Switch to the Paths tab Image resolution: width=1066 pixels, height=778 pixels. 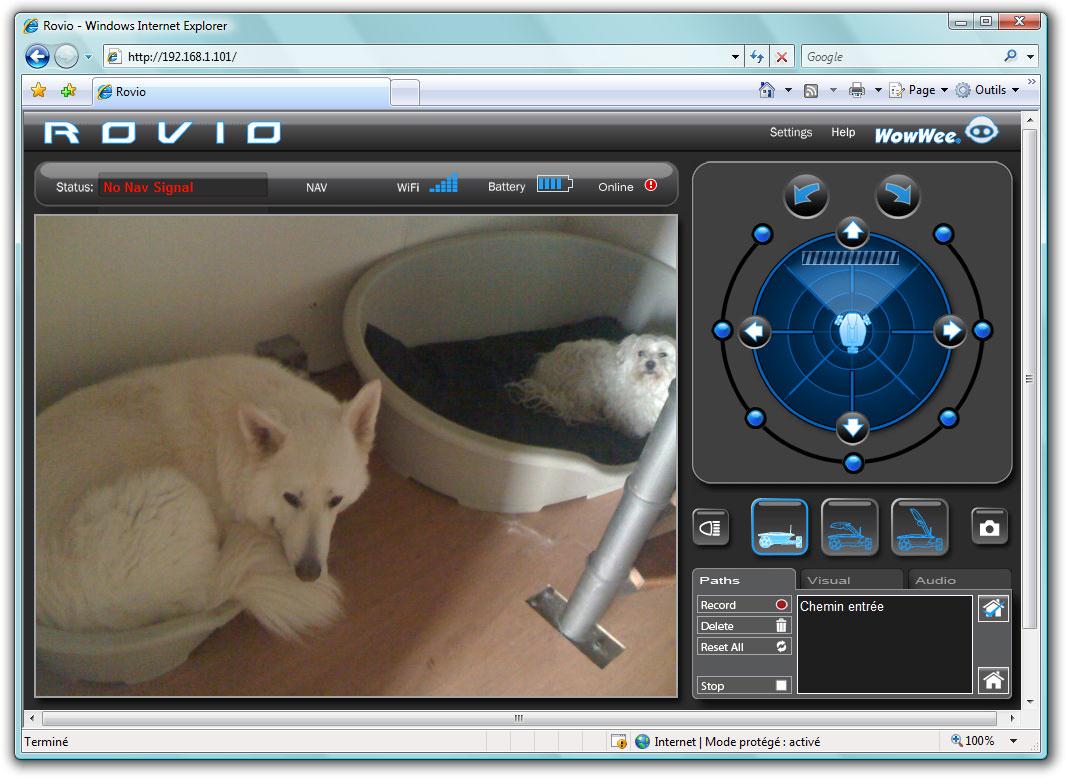click(x=744, y=580)
